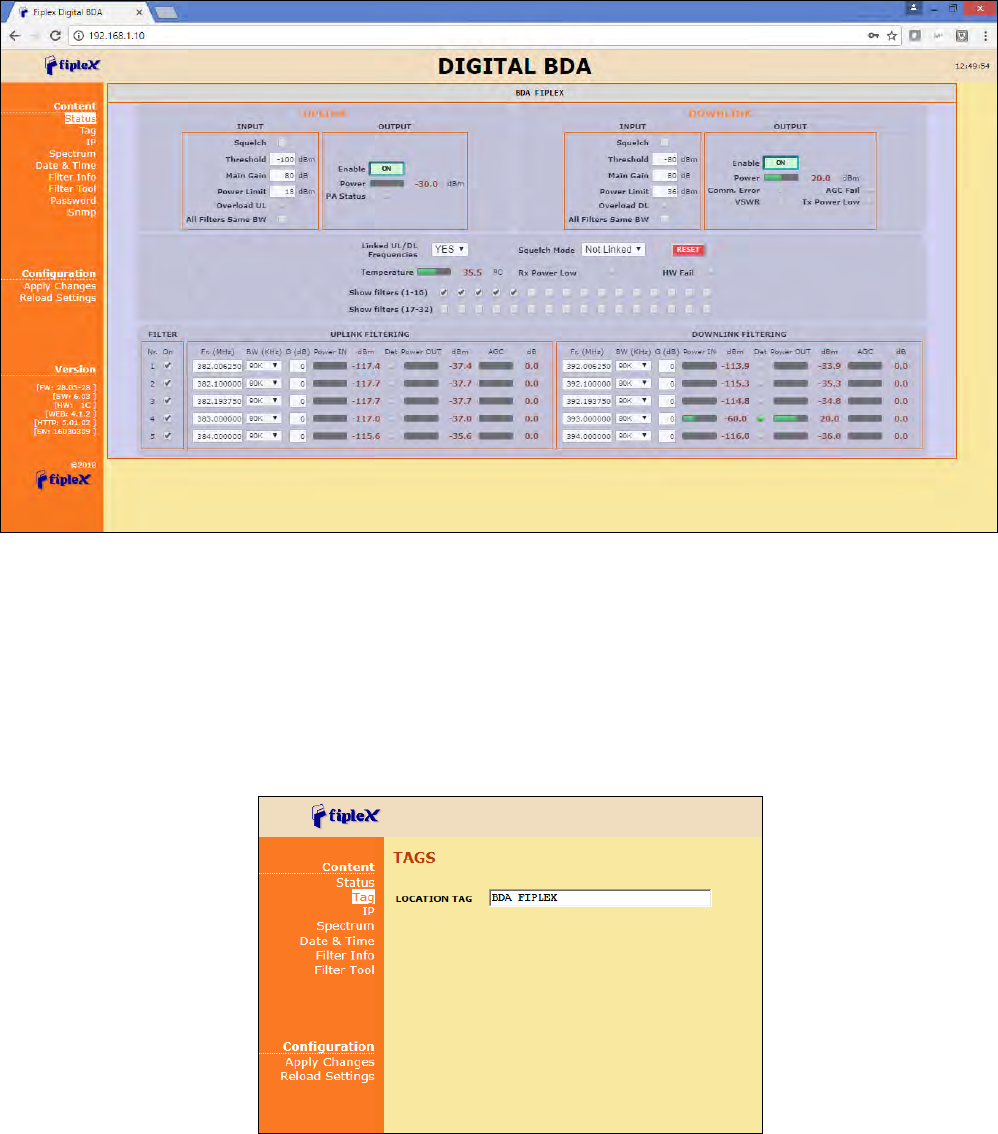Open Tag in the top sidebar
Image resolution: width=998 pixels, height=1134 pixels.
tap(88, 130)
